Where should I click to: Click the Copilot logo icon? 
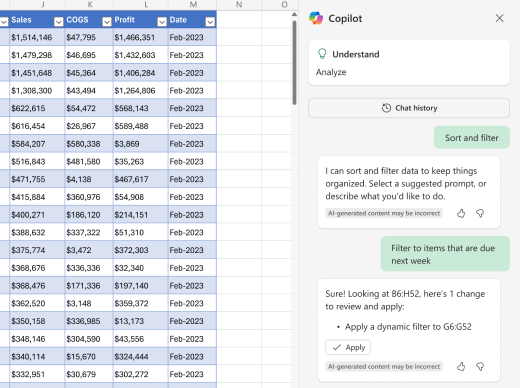click(316, 18)
